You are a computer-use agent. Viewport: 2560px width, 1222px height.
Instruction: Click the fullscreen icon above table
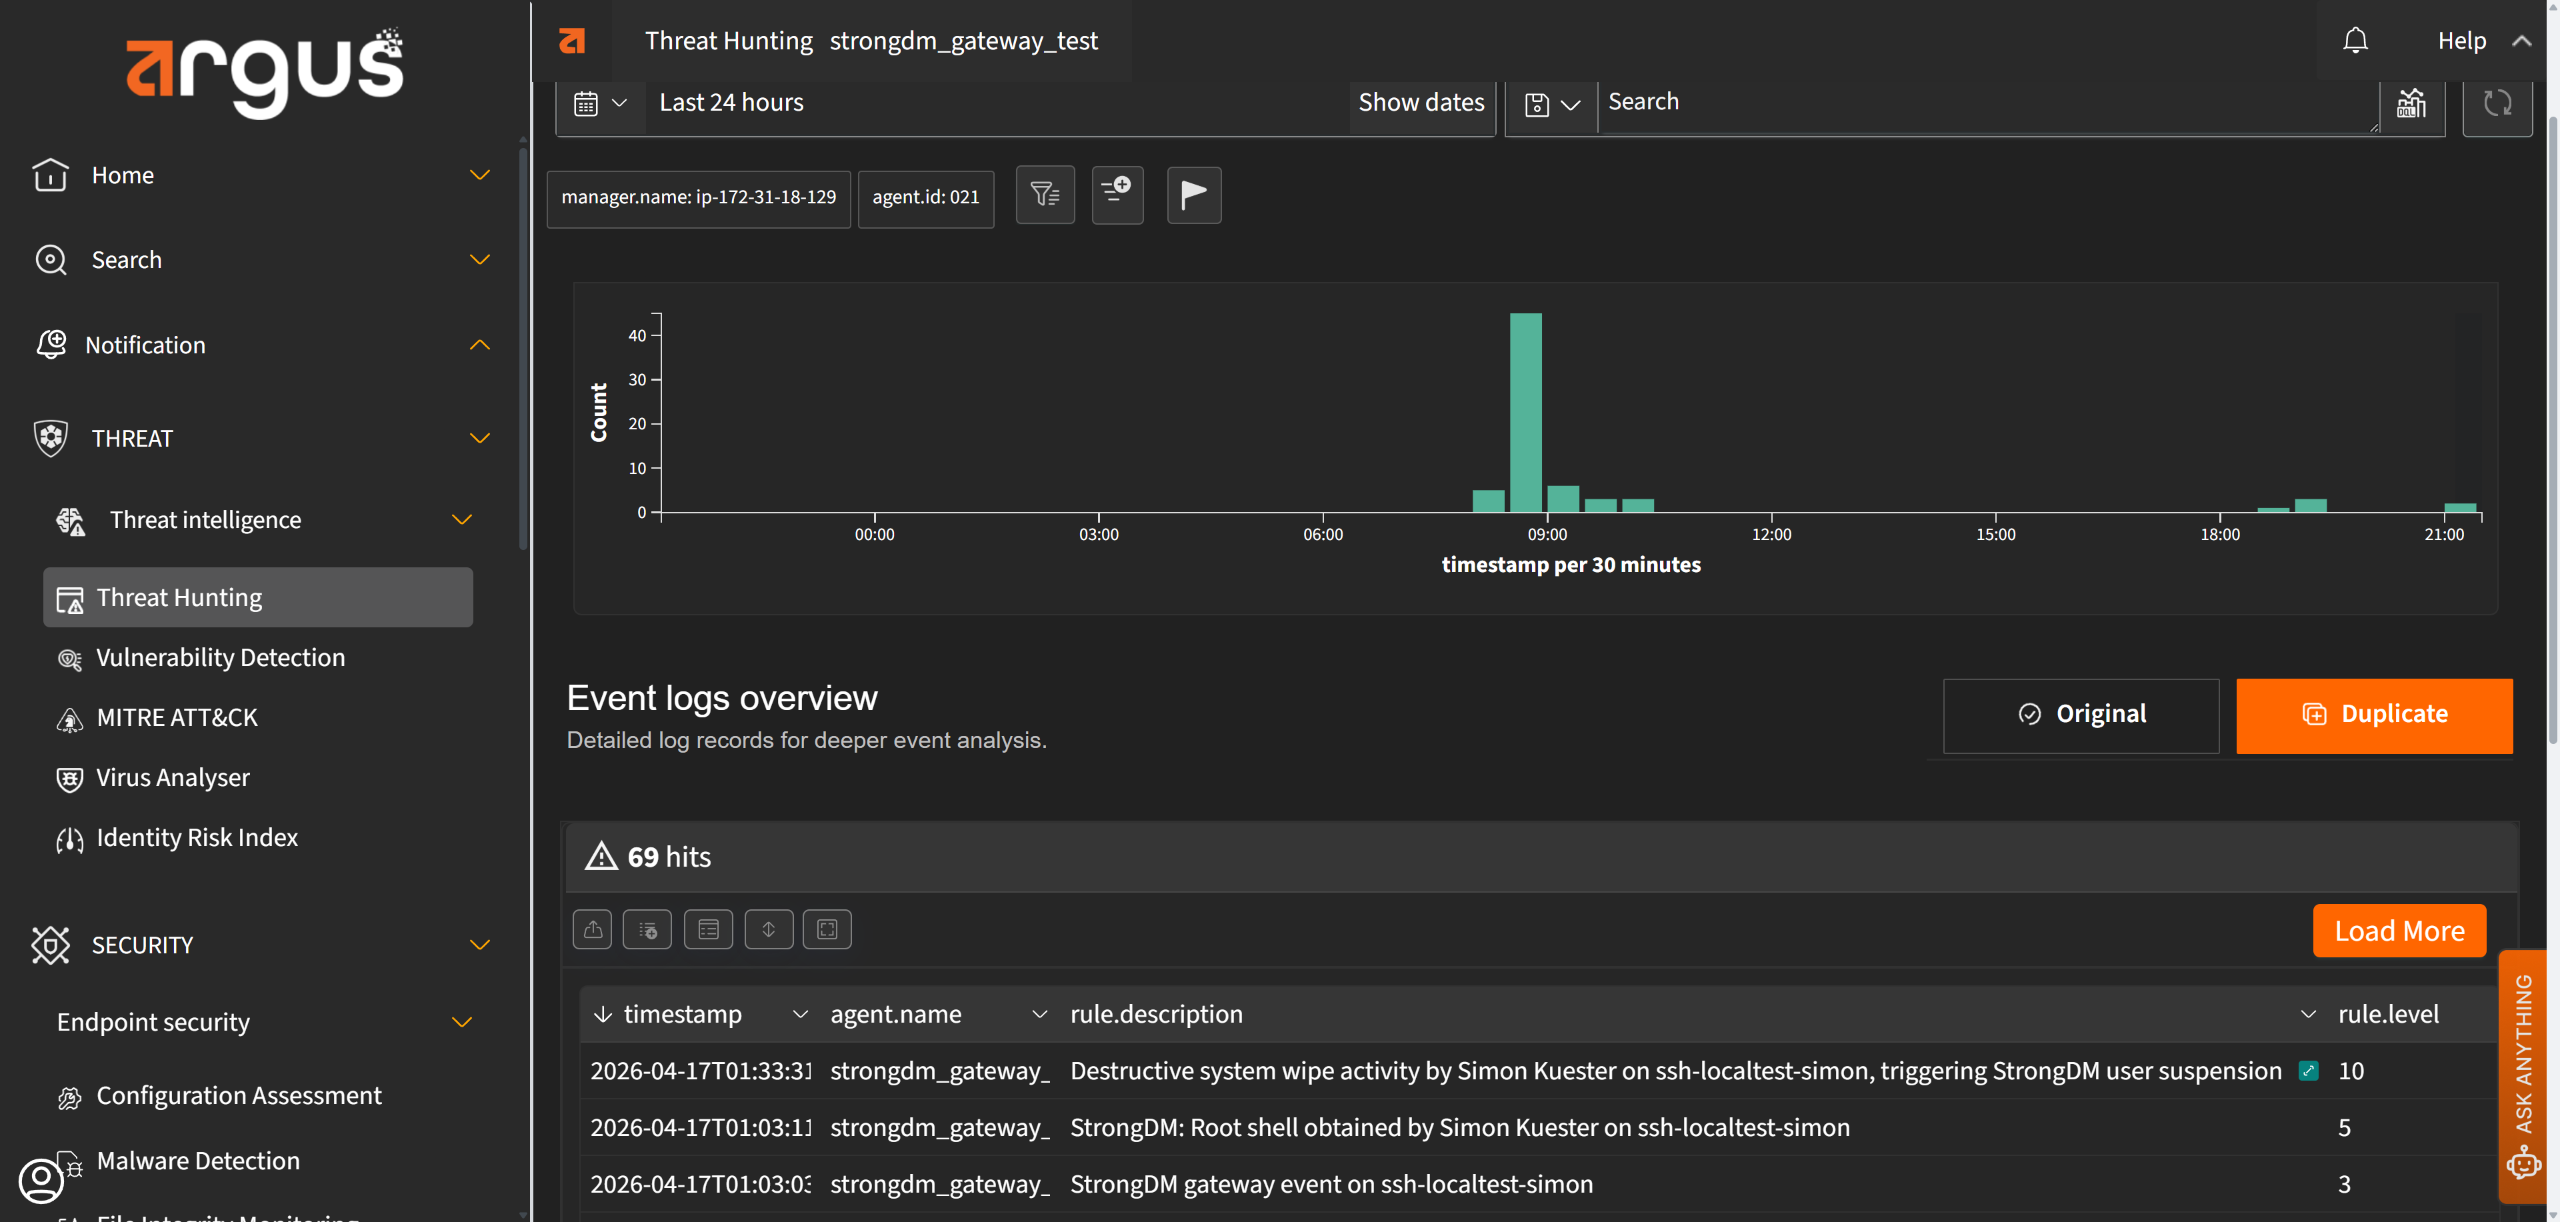click(827, 930)
